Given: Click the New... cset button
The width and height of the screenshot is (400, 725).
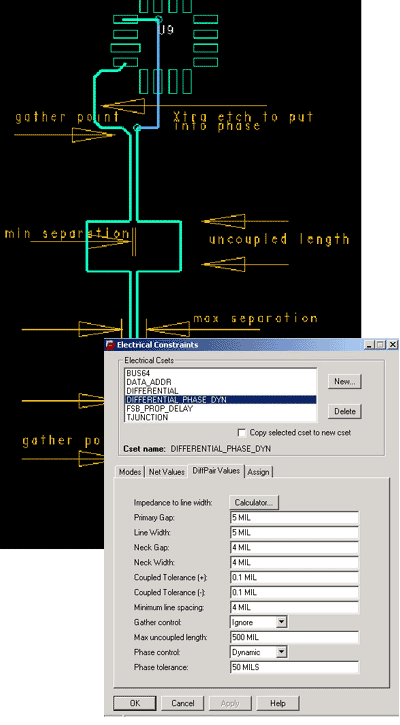Looking at the screenshot, I should click(x=345, y=381).
